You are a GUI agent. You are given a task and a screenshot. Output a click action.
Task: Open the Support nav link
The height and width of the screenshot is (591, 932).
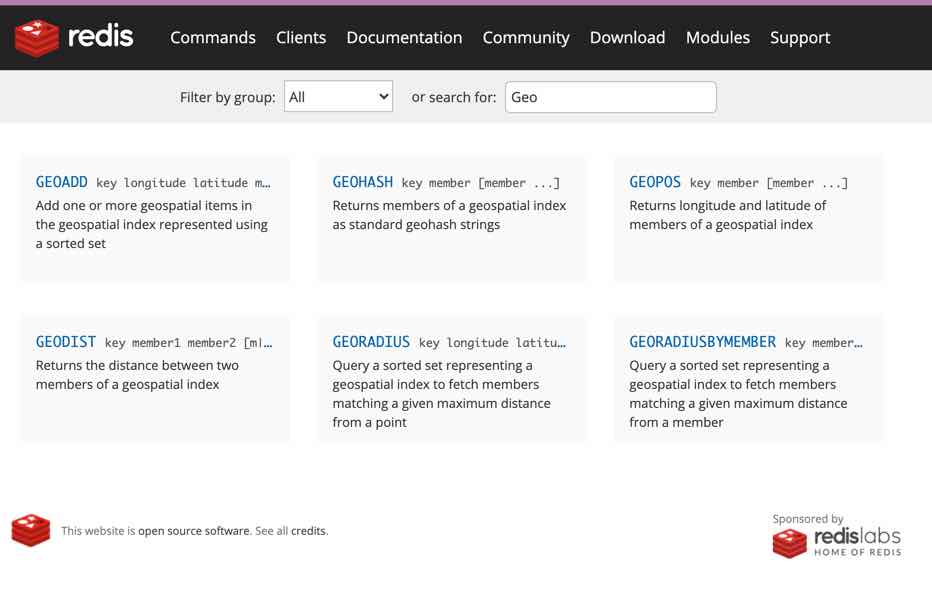pyautogui.click(x=800, y=38)
